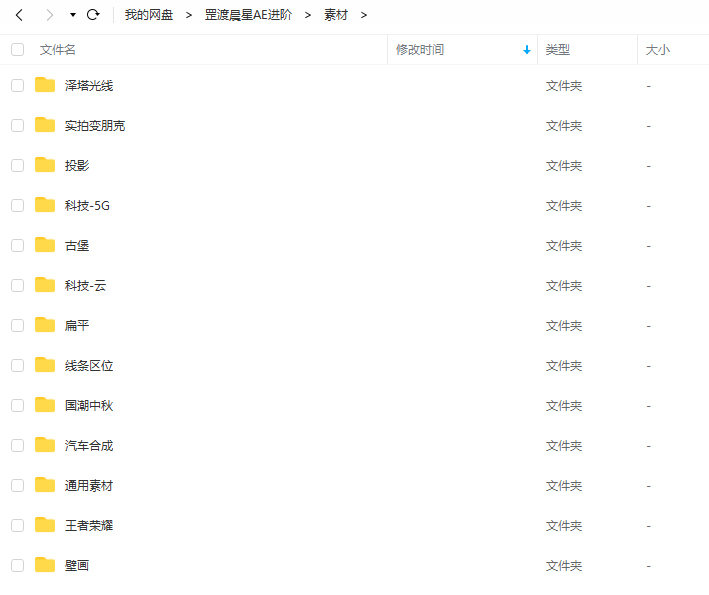Sort the list by 类型 column
Image resolution: width=709 pixels, height=595 pixels.
558,49
